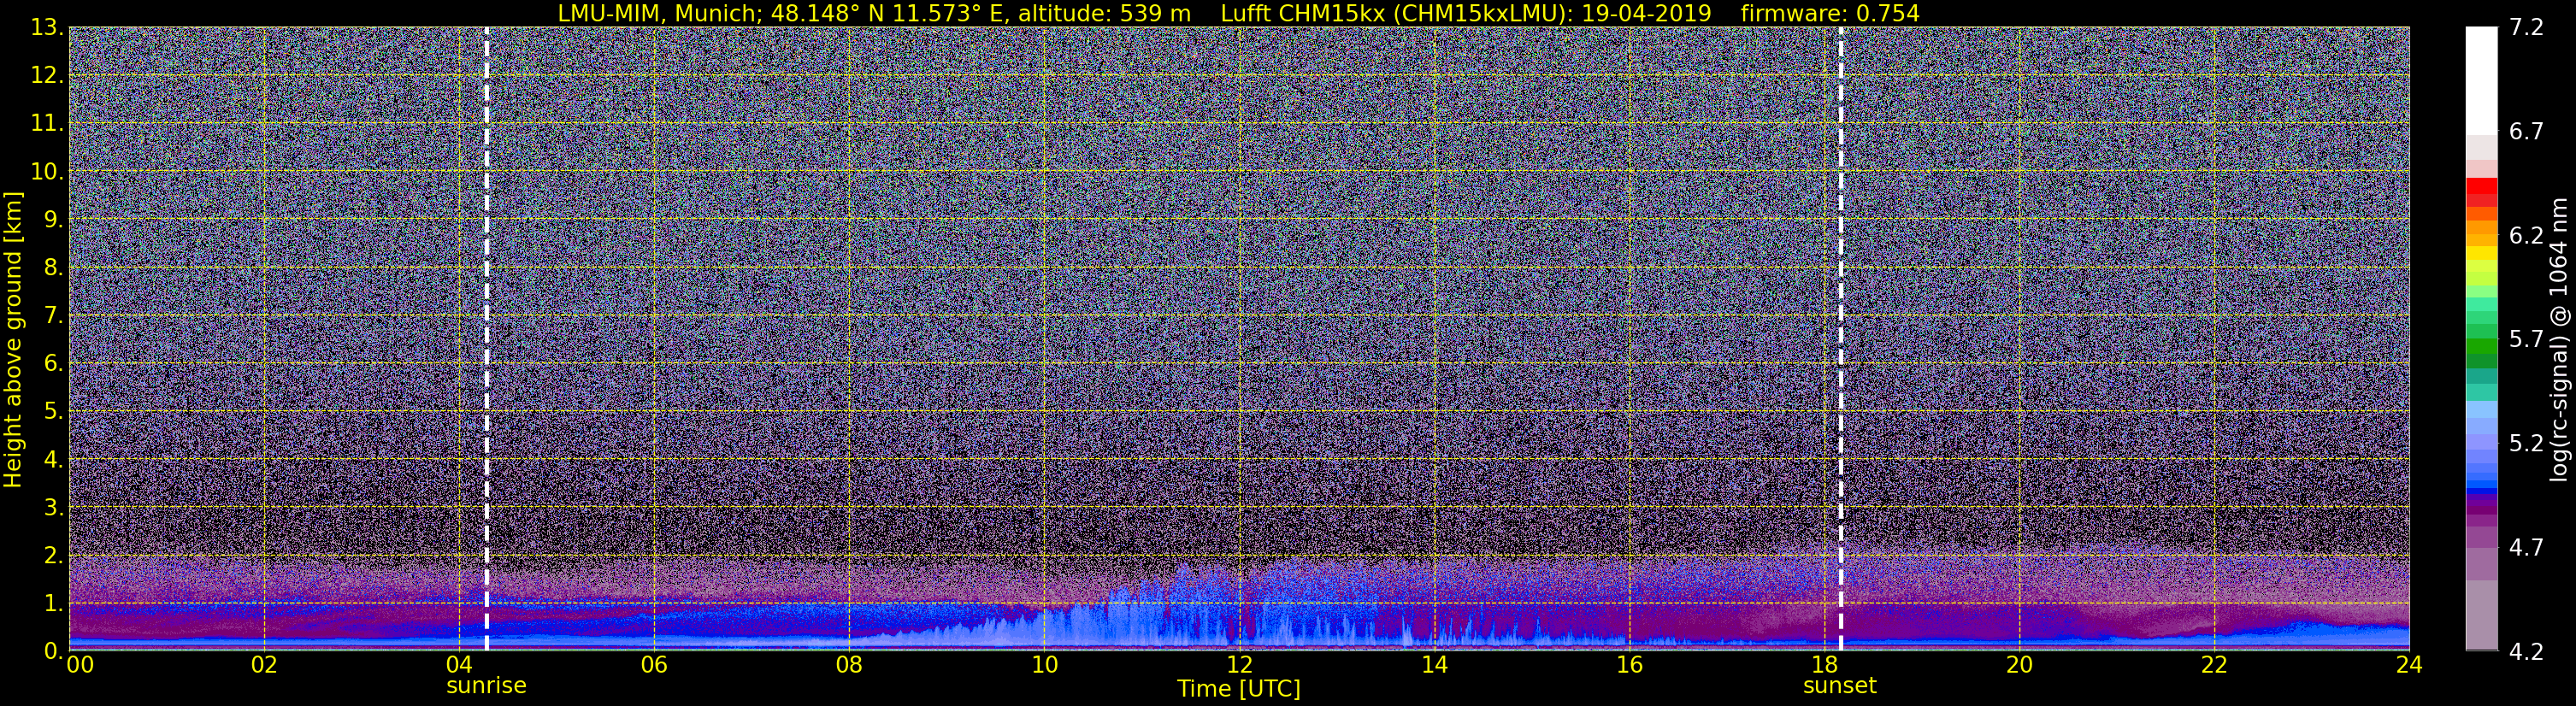Click the height axis tick label '12.'
This screenshot has width=2576, height=706.
(47, 76)
